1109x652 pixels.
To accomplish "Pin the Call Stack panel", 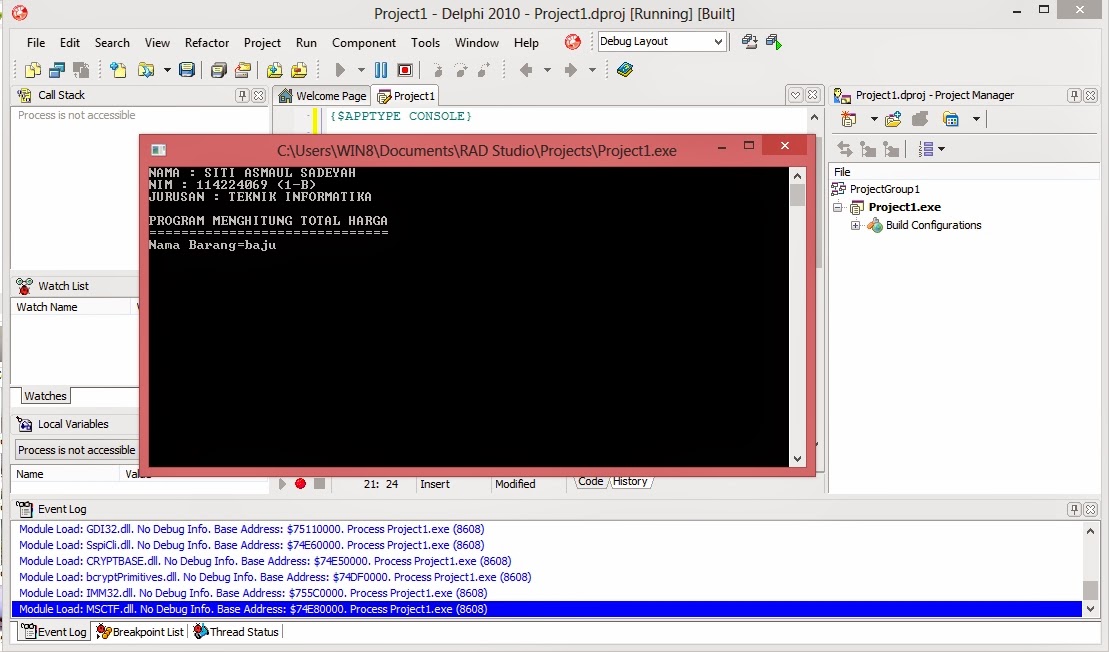I will (241, 95).
